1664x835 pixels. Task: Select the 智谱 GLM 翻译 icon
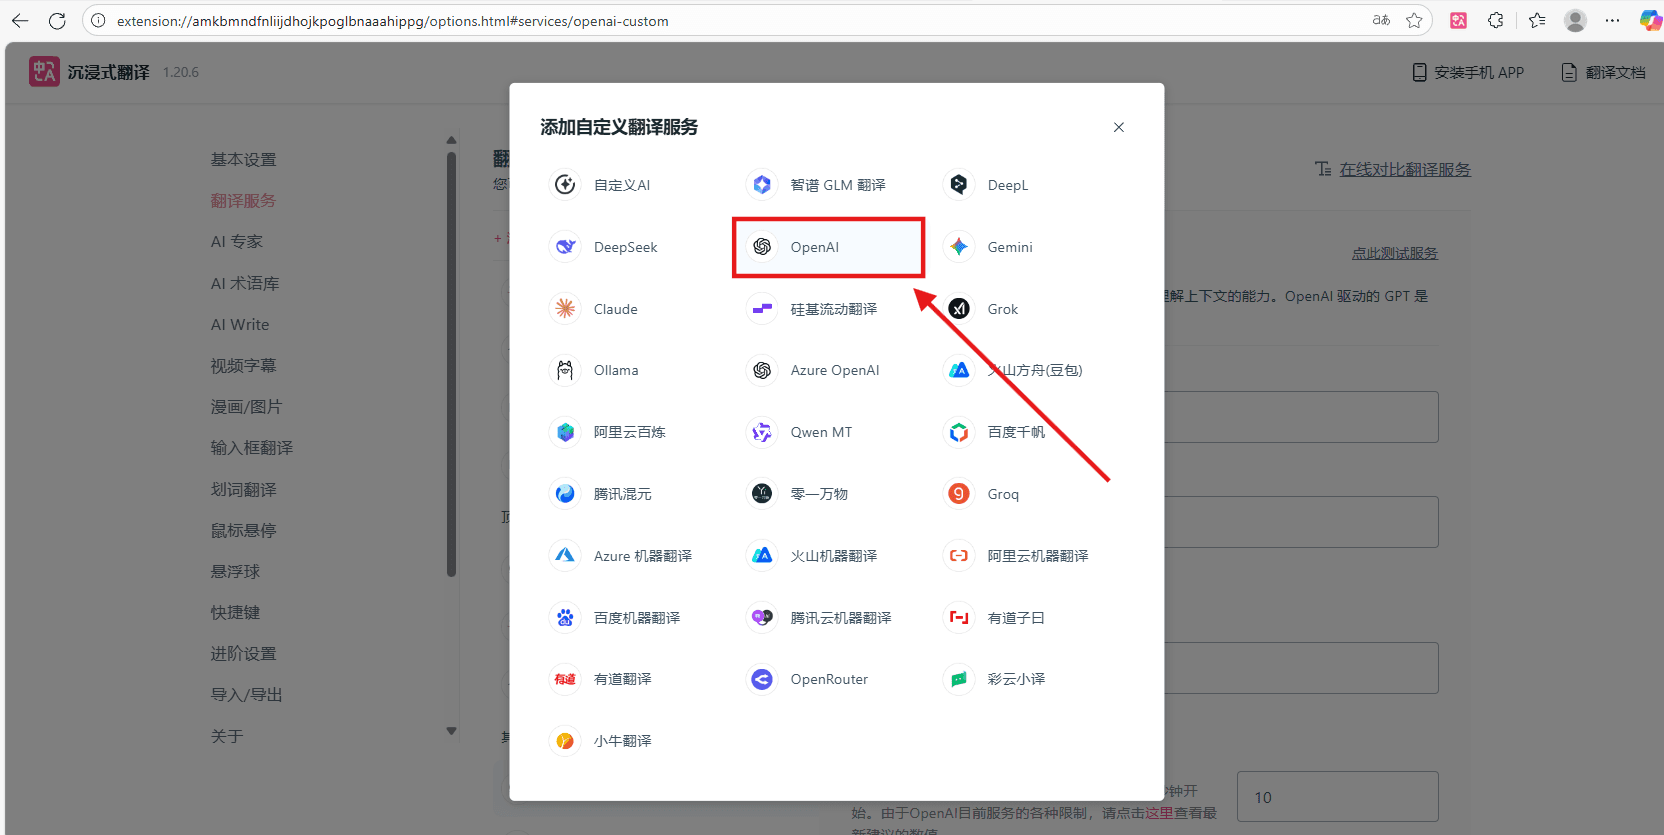pyautogui.click(x=762, y=185)
